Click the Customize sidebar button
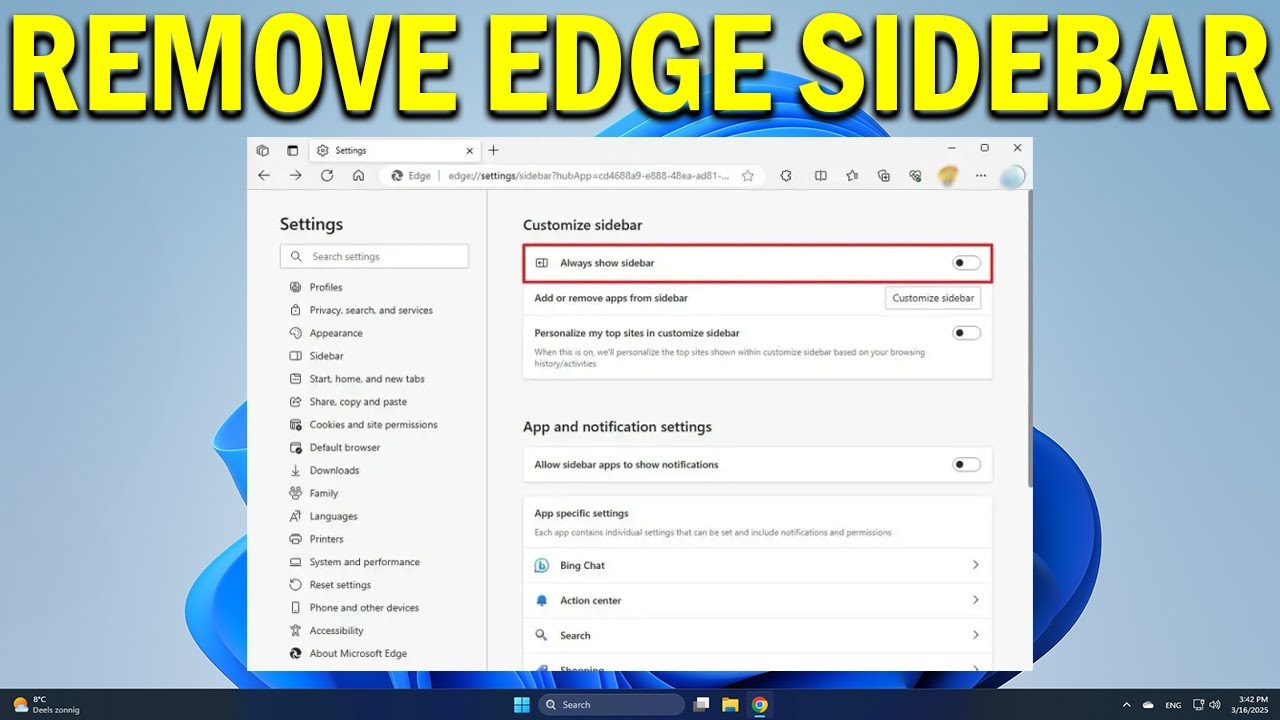 coord(933,298)
